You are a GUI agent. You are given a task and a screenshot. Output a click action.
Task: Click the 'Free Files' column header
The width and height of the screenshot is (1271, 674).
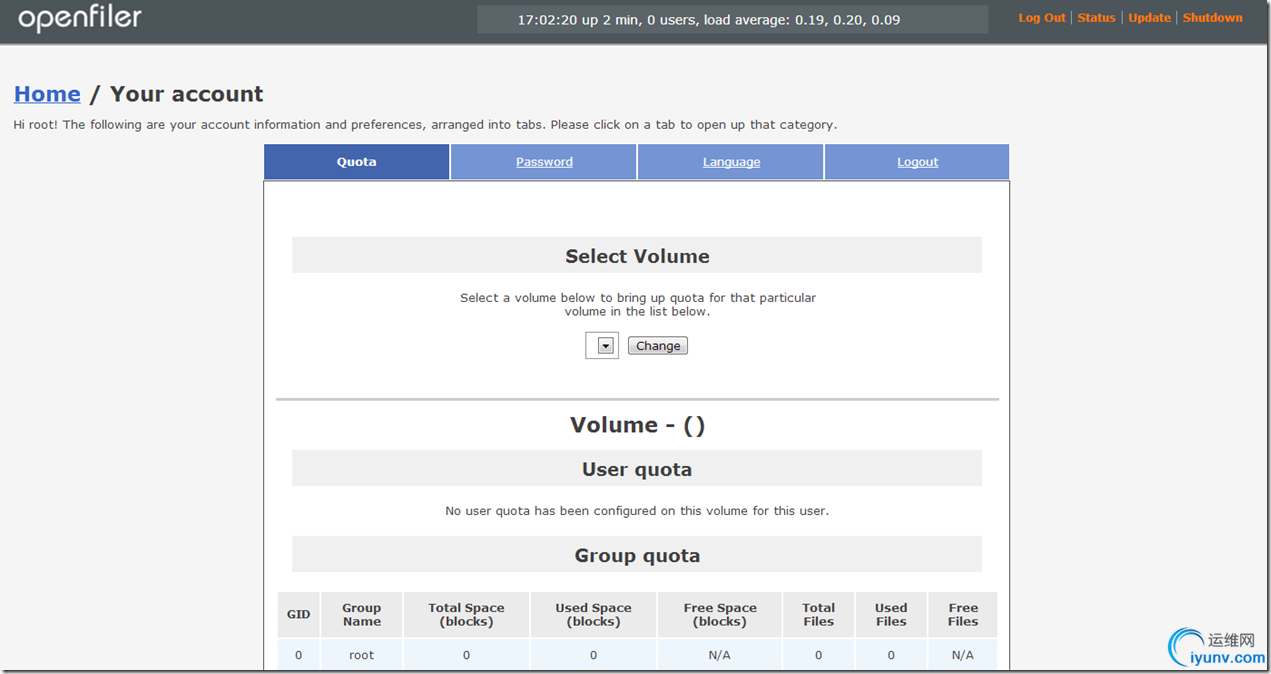pyautogui.click(x=963, y=615)
